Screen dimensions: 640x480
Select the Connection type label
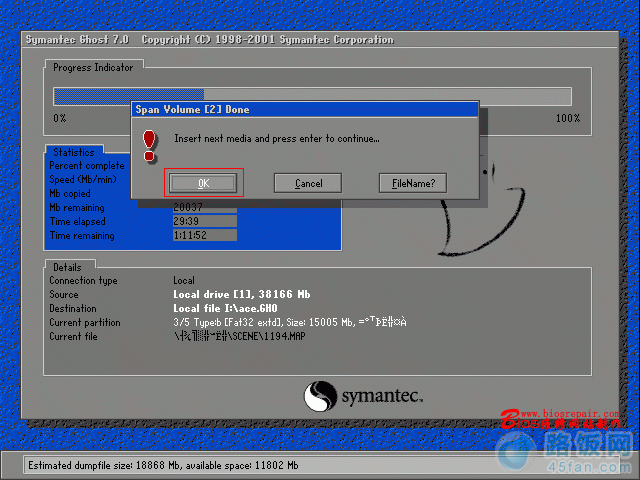click(83, 280)
